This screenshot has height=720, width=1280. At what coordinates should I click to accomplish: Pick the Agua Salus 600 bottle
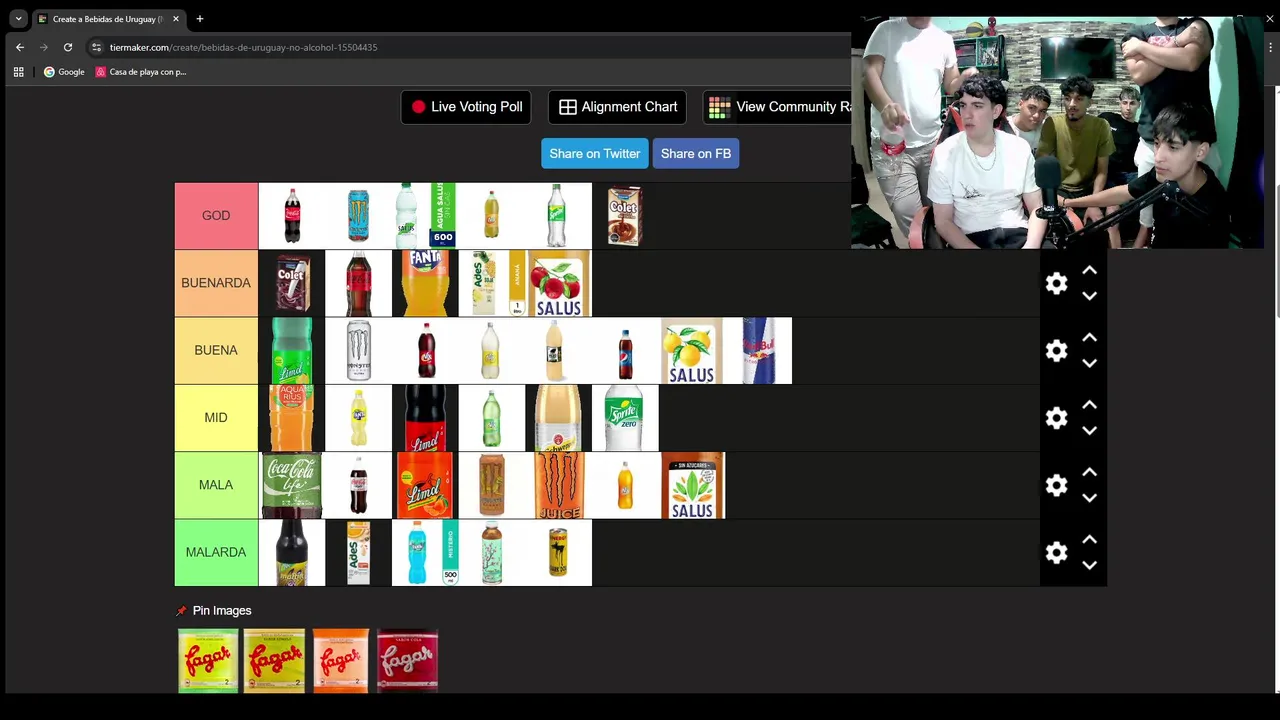[425, 216]
